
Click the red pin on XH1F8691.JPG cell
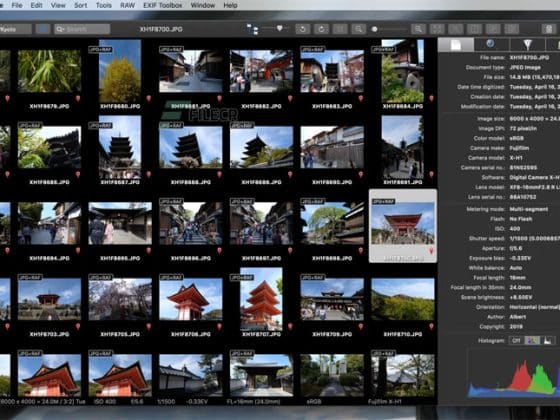pos(431,174)
